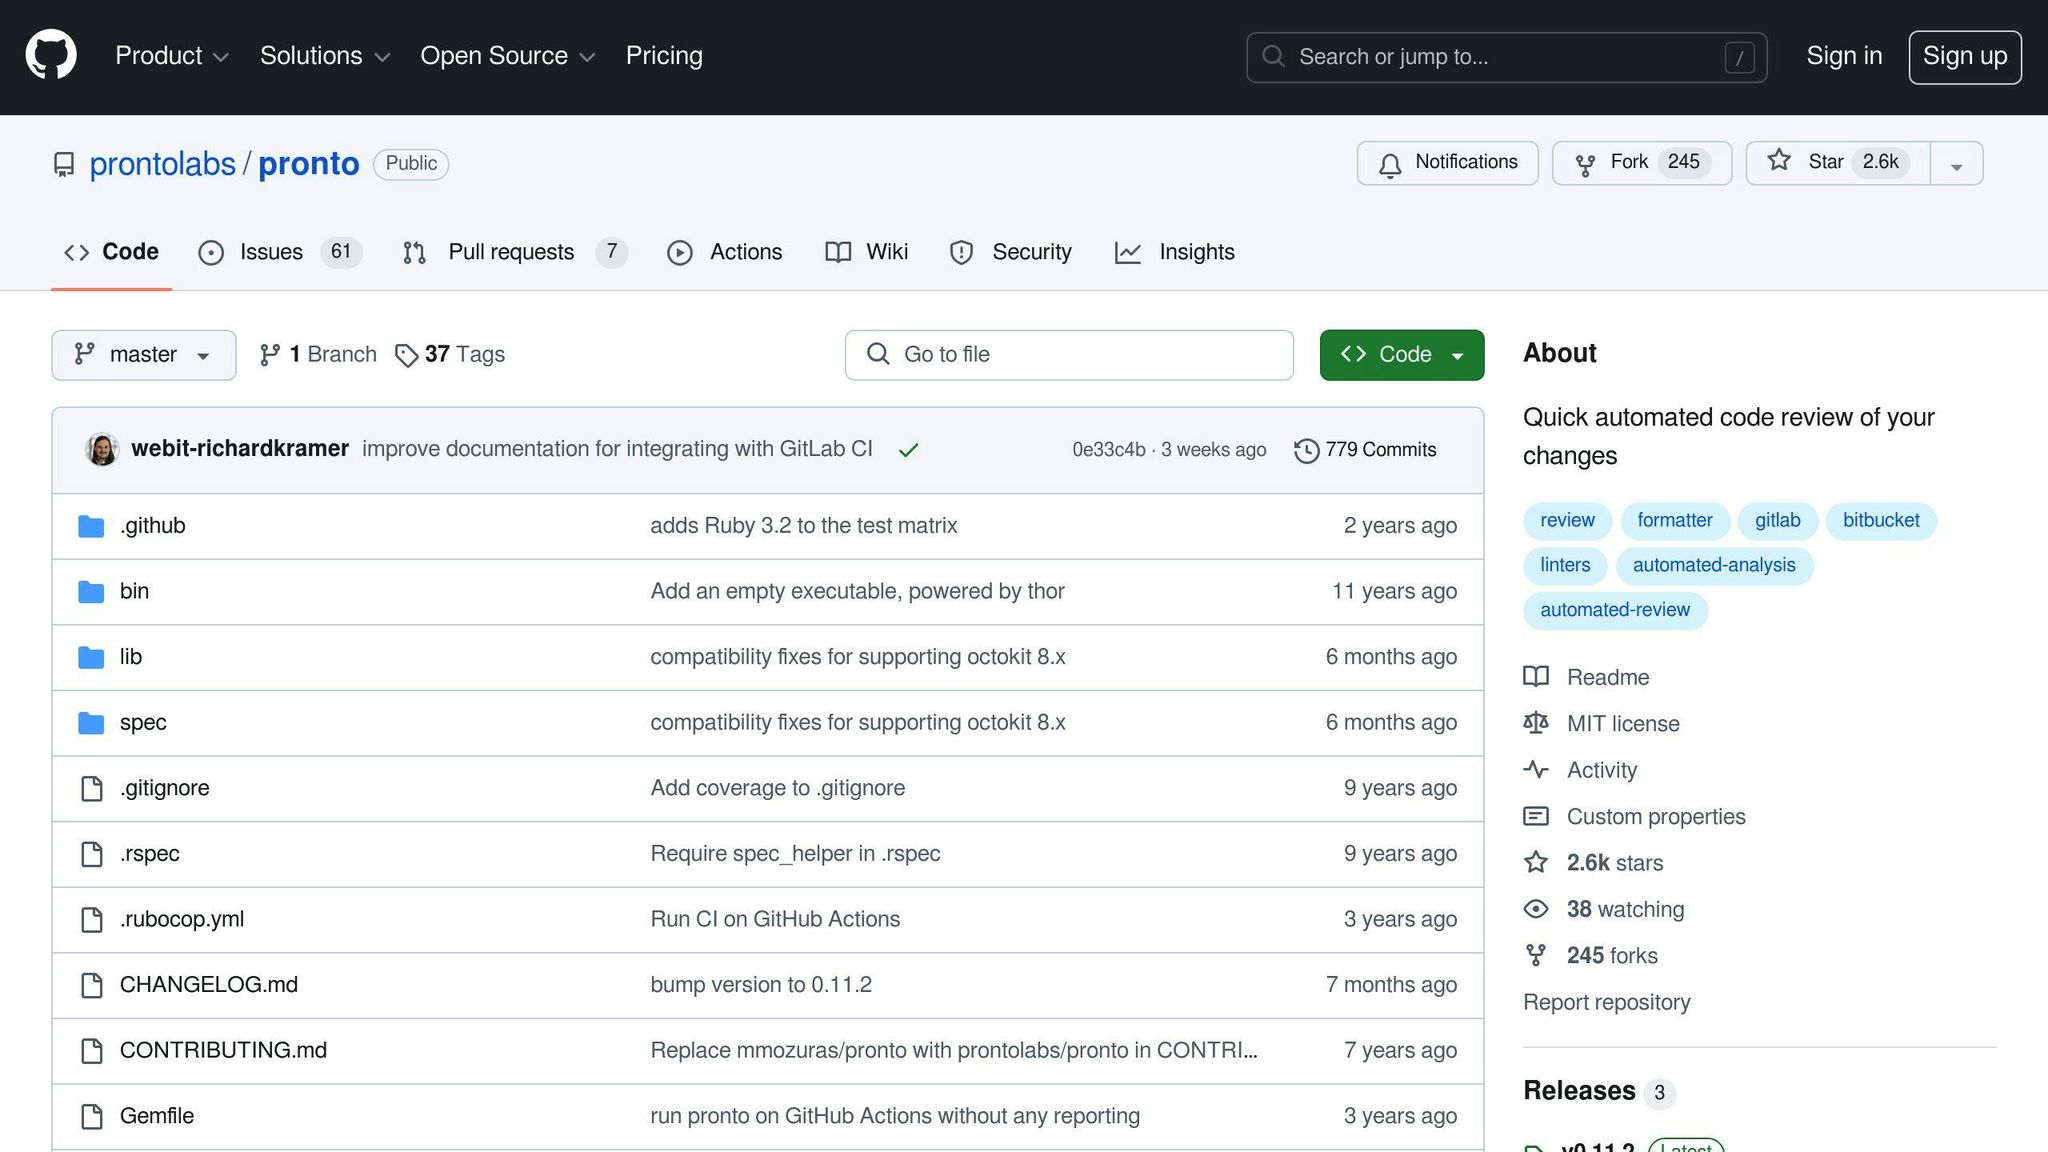Click the automated-analysis topic tag
This screenshot has width=2048, height=1152.
[1713, 566]
